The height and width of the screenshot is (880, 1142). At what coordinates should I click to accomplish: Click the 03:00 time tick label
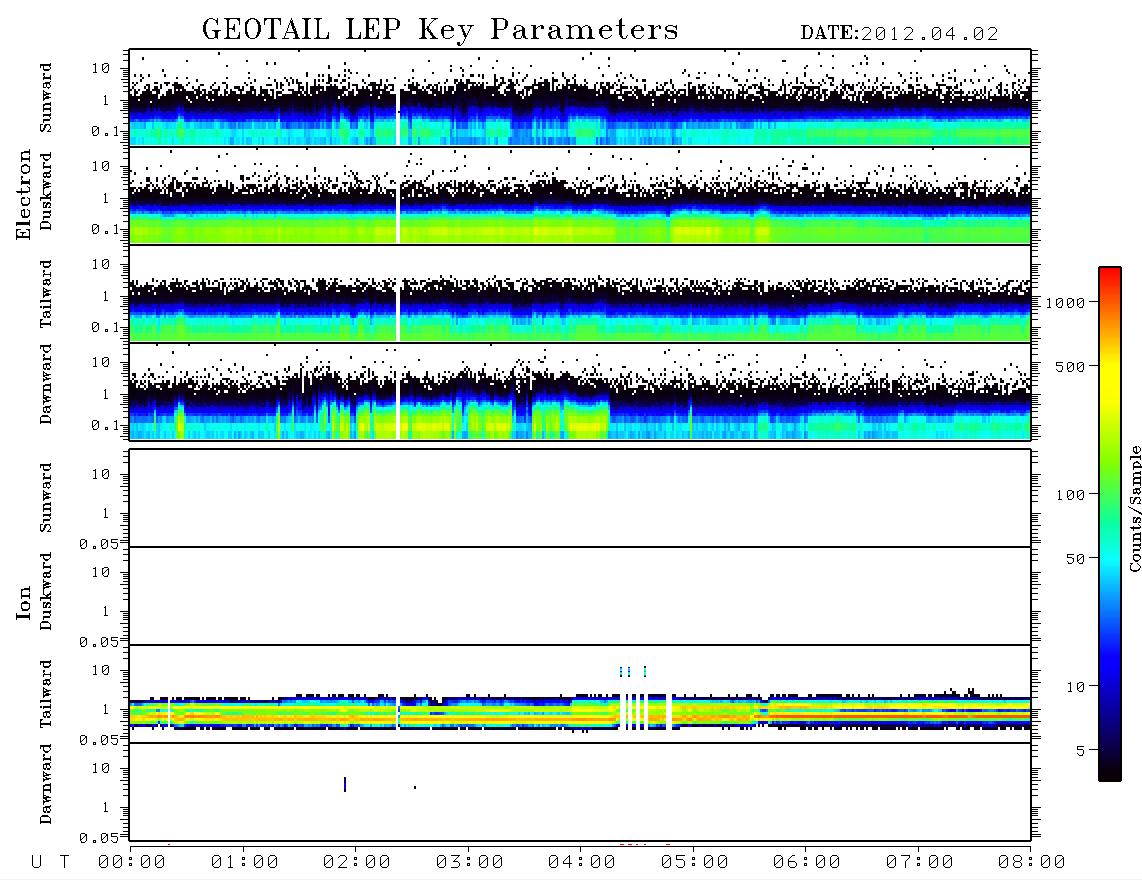[470, 863]
